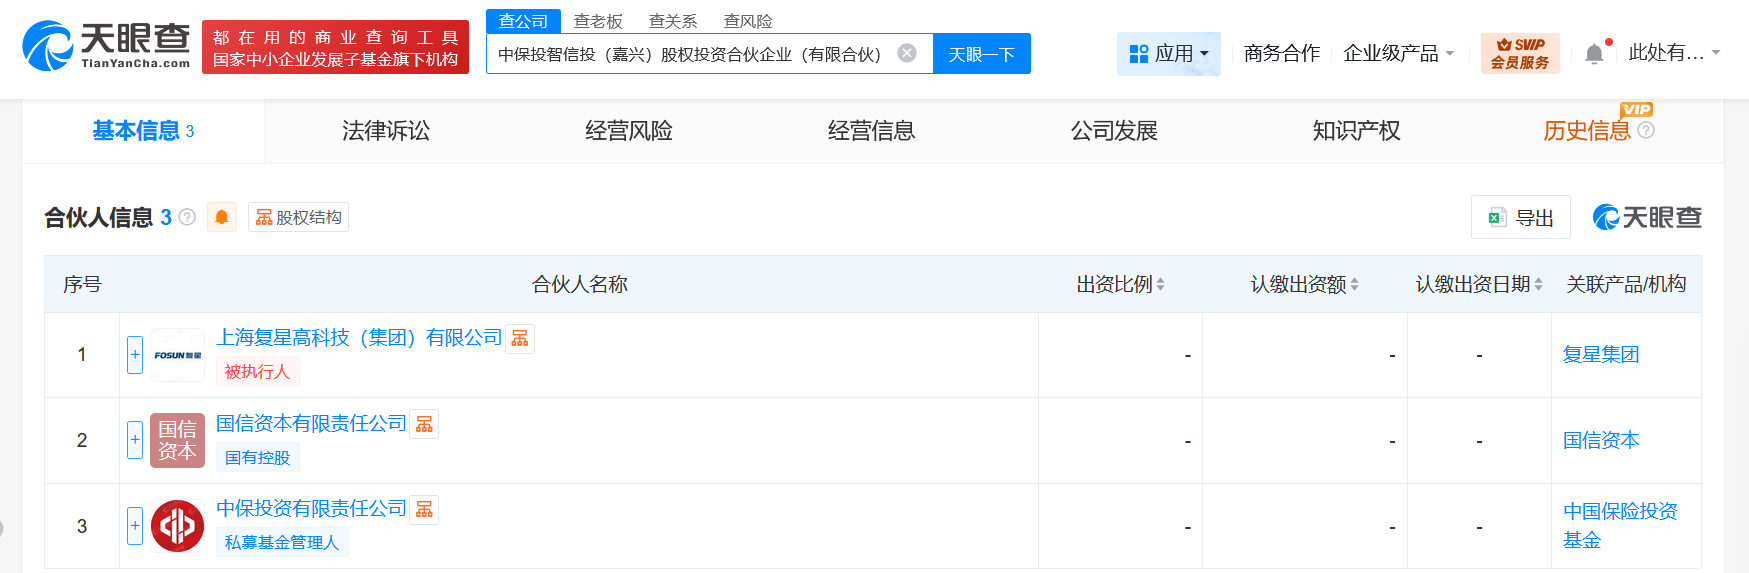Click the orange partner alert bell icon

point(222,217)
